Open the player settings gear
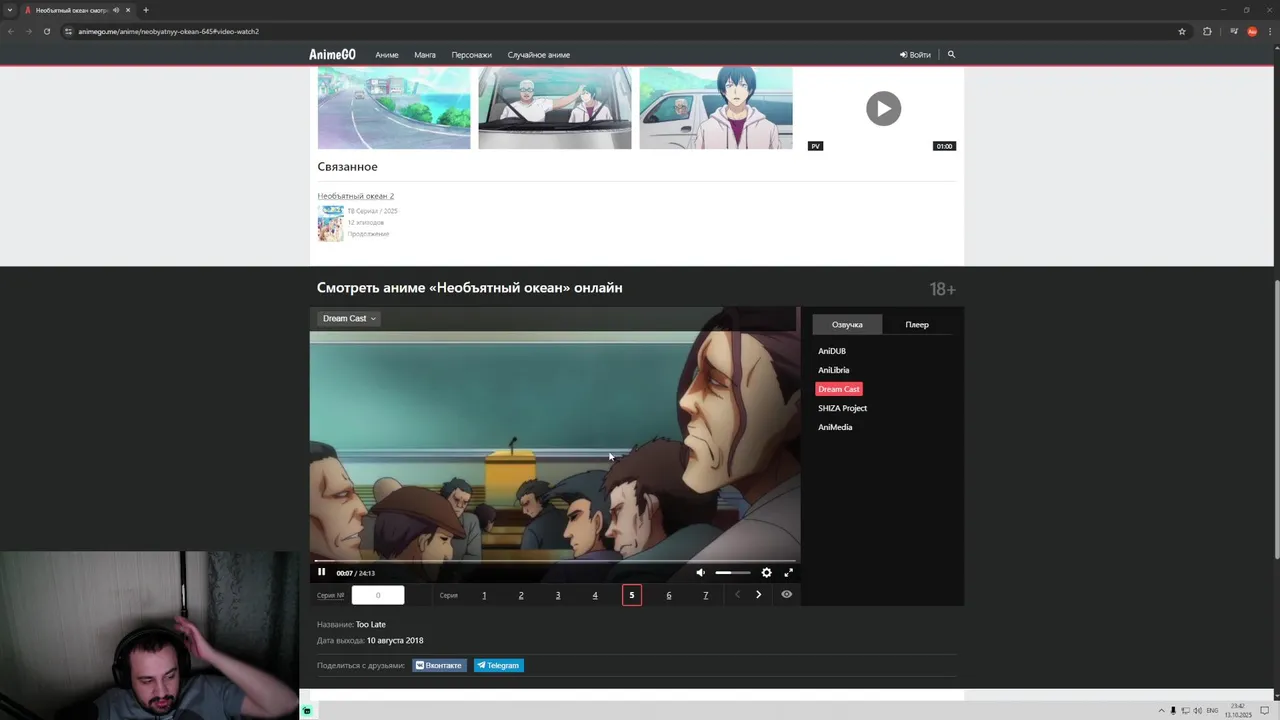Viewport: 1280px width, 720px height. (x=766, y=573)
